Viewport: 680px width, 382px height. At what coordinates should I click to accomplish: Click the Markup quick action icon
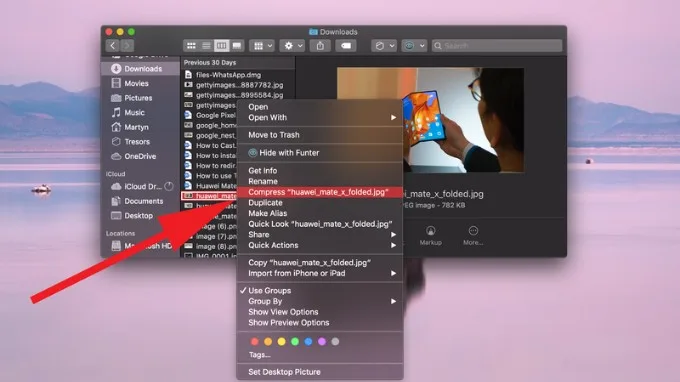pos(430,235)
